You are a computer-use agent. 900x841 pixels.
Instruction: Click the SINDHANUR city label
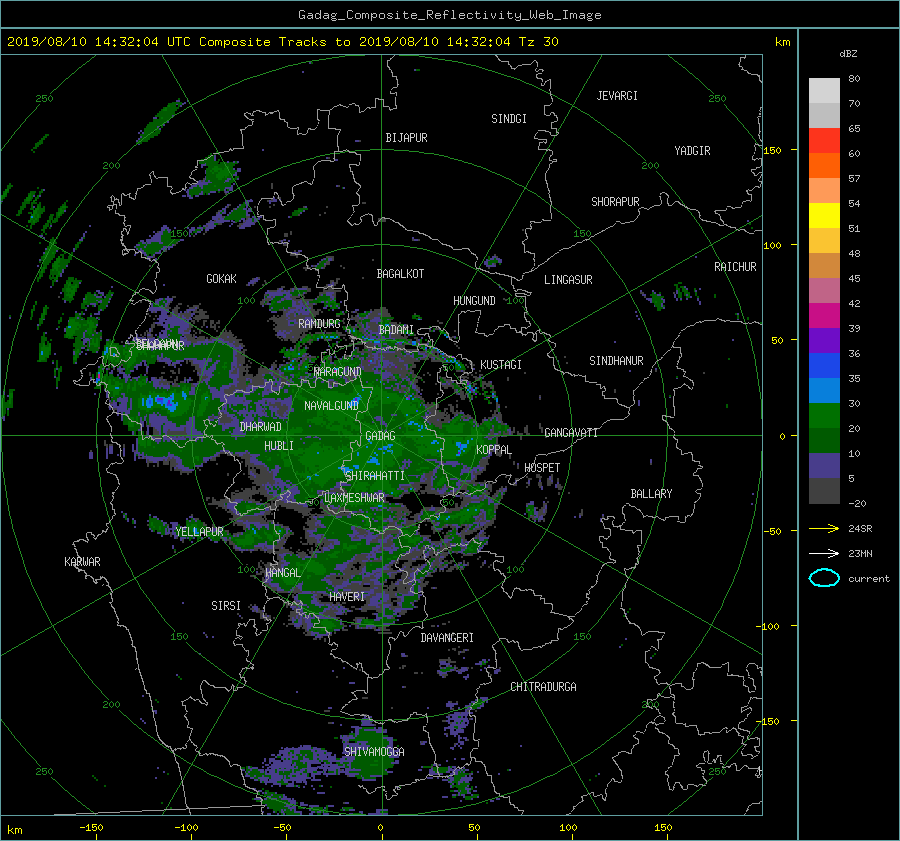click(616, 361)
